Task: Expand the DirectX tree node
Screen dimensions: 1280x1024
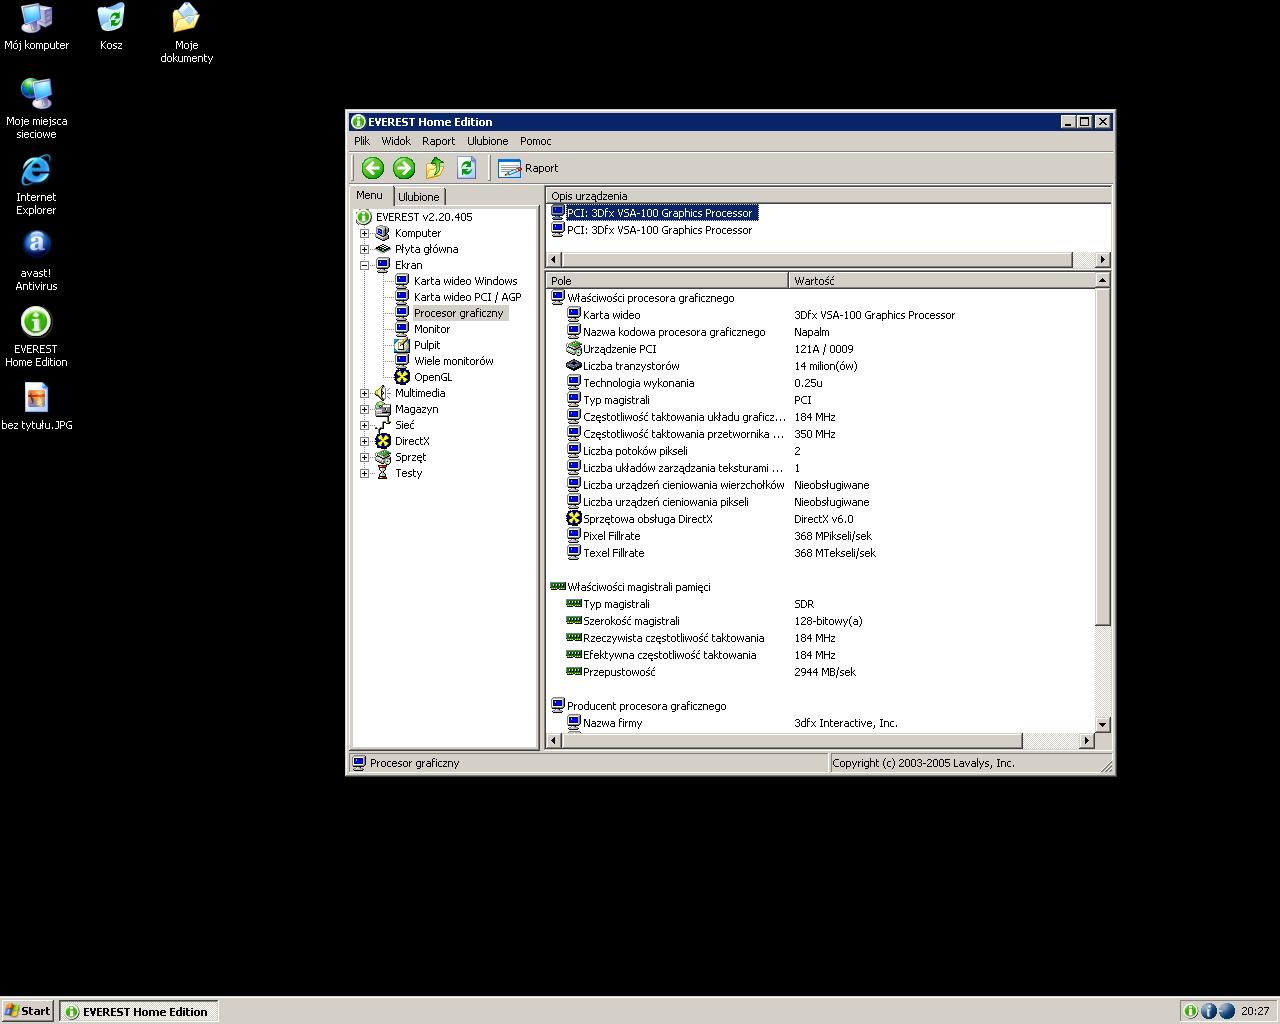Action: pyautogui.click(x=365, y=441)
